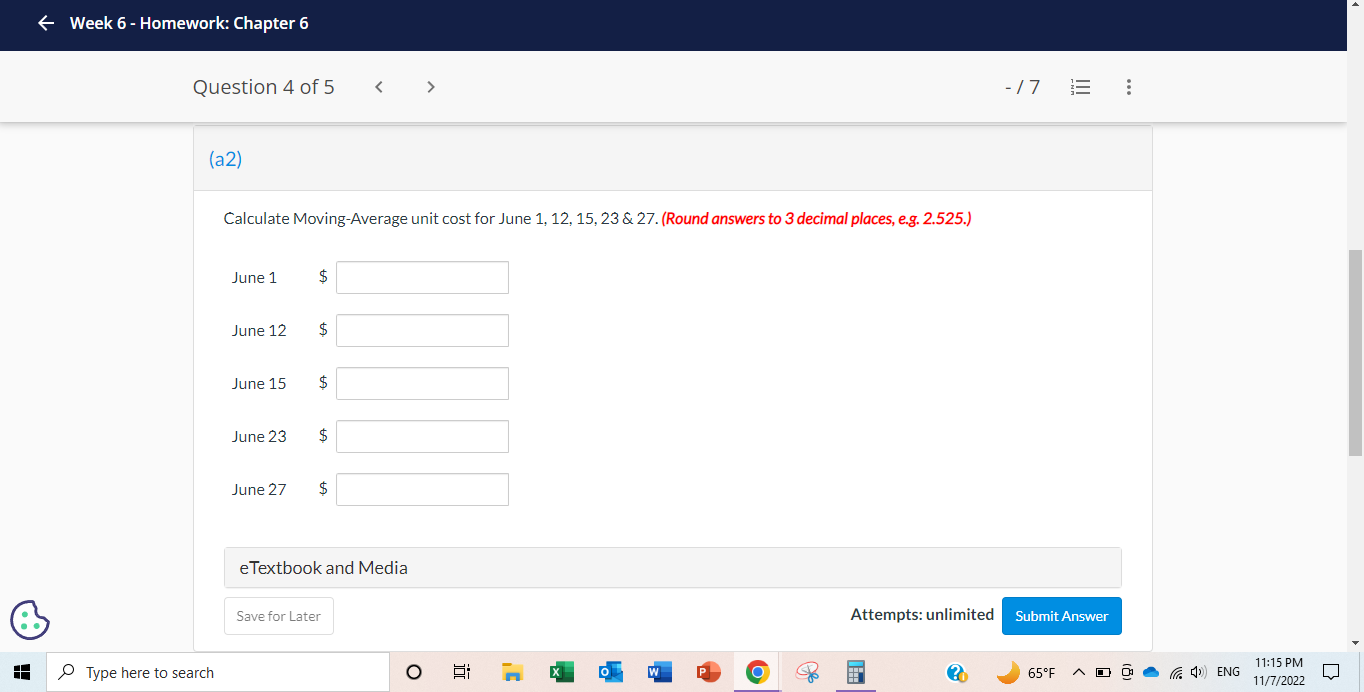Click the June 27 label
This screenshot has width=1364, height=692.
coord(259,489)
